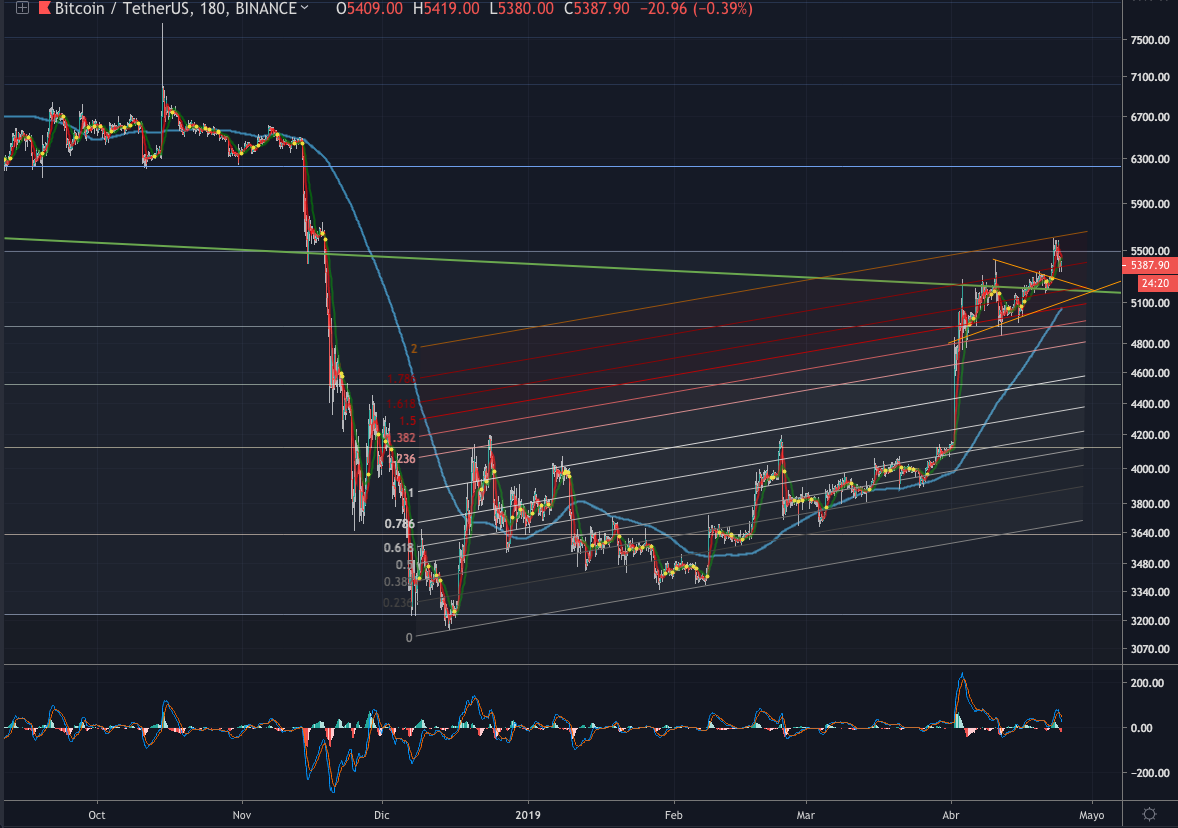Select the Fibonacci channel 0.618 label

pos(398,548)
